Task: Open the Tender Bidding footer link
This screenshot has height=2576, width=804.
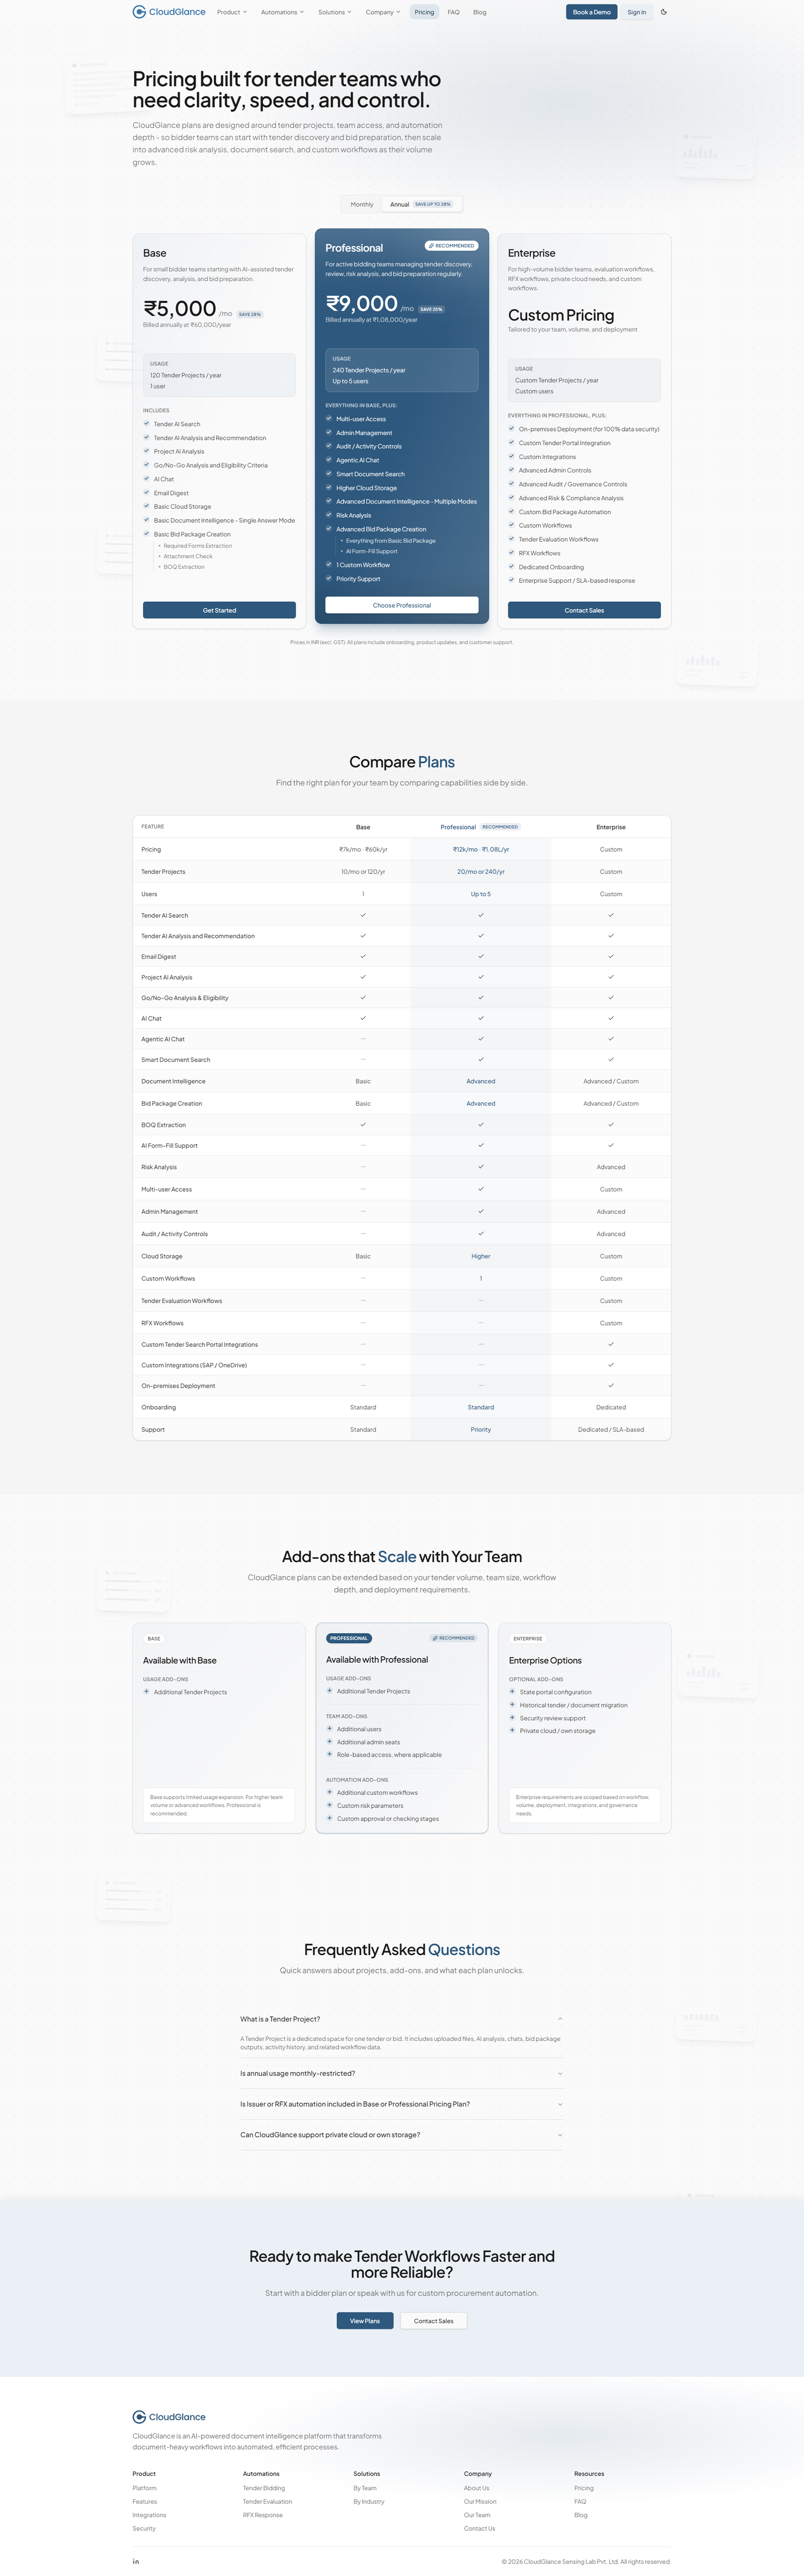Action: 264,2488
